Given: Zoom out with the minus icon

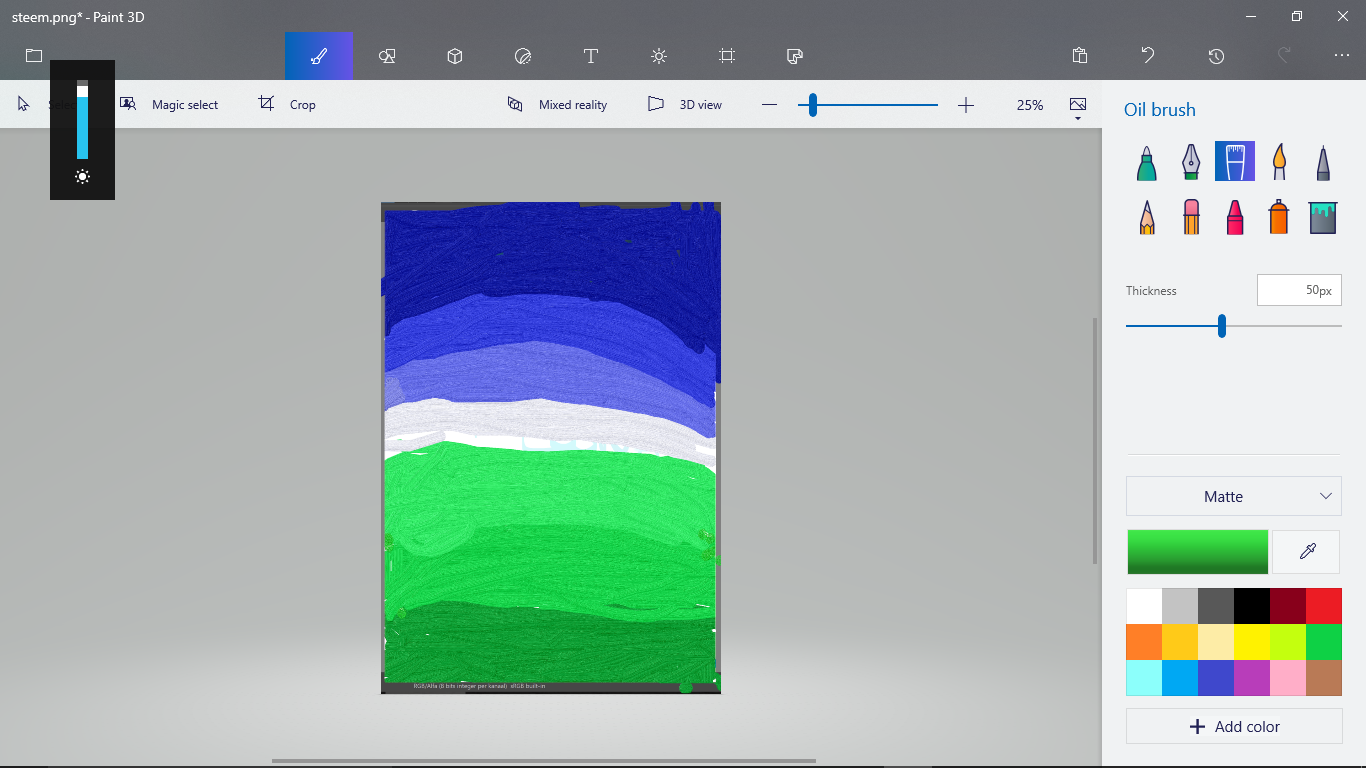Looking at the screenshot, I should 769,105.
